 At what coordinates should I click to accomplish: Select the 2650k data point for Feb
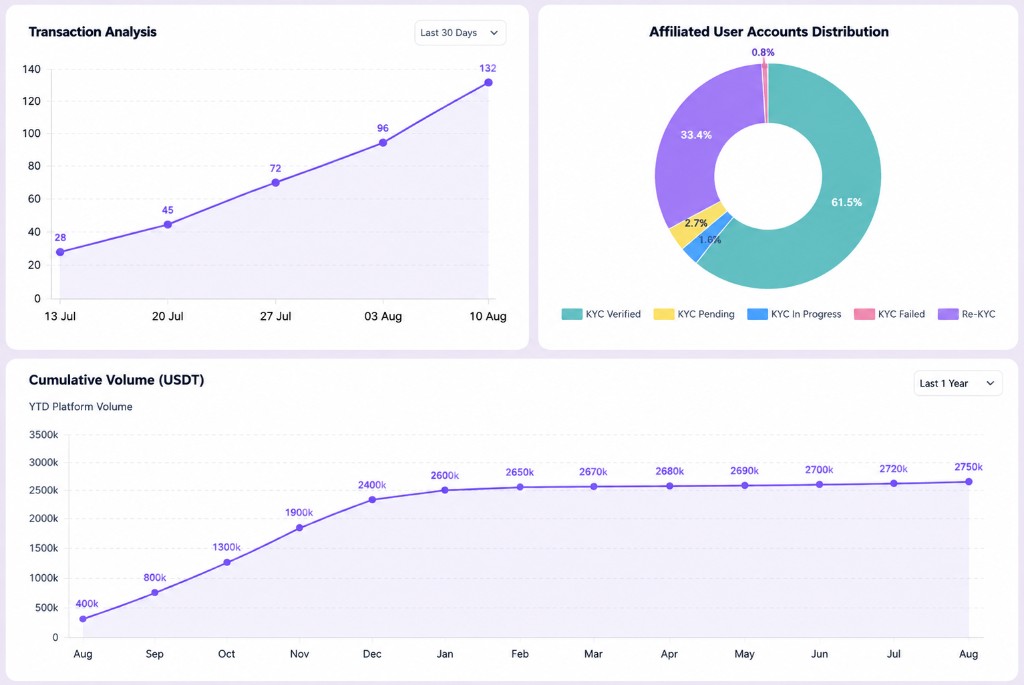pyautogui.click(x=520, y=487)
